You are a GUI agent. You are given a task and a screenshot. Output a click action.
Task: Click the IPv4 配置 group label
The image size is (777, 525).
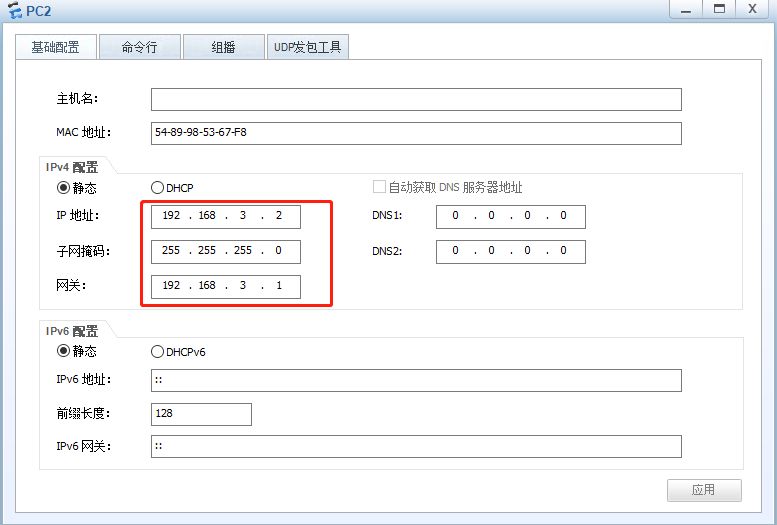(x=72, y=167)
